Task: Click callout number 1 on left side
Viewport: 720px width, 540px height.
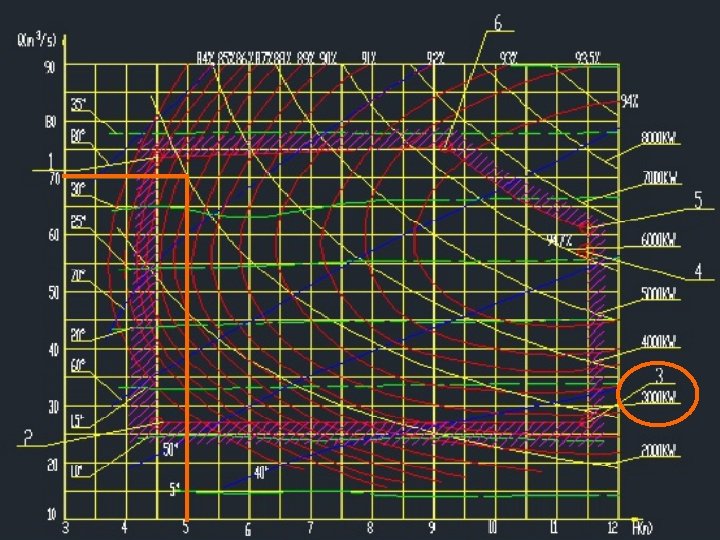Action: 51,161
